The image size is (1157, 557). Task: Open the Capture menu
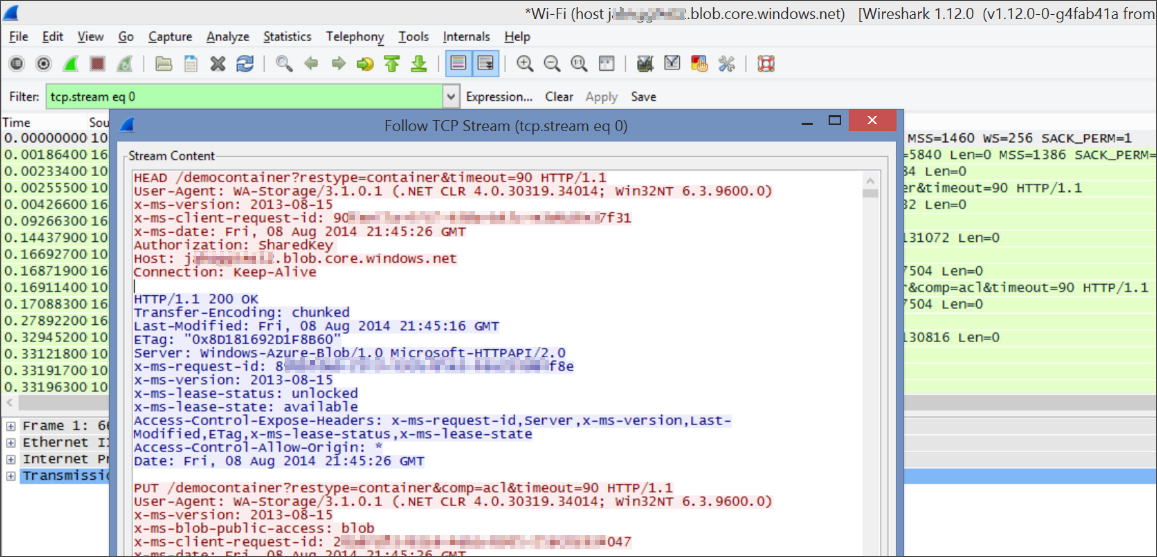(x=170, y=37)
